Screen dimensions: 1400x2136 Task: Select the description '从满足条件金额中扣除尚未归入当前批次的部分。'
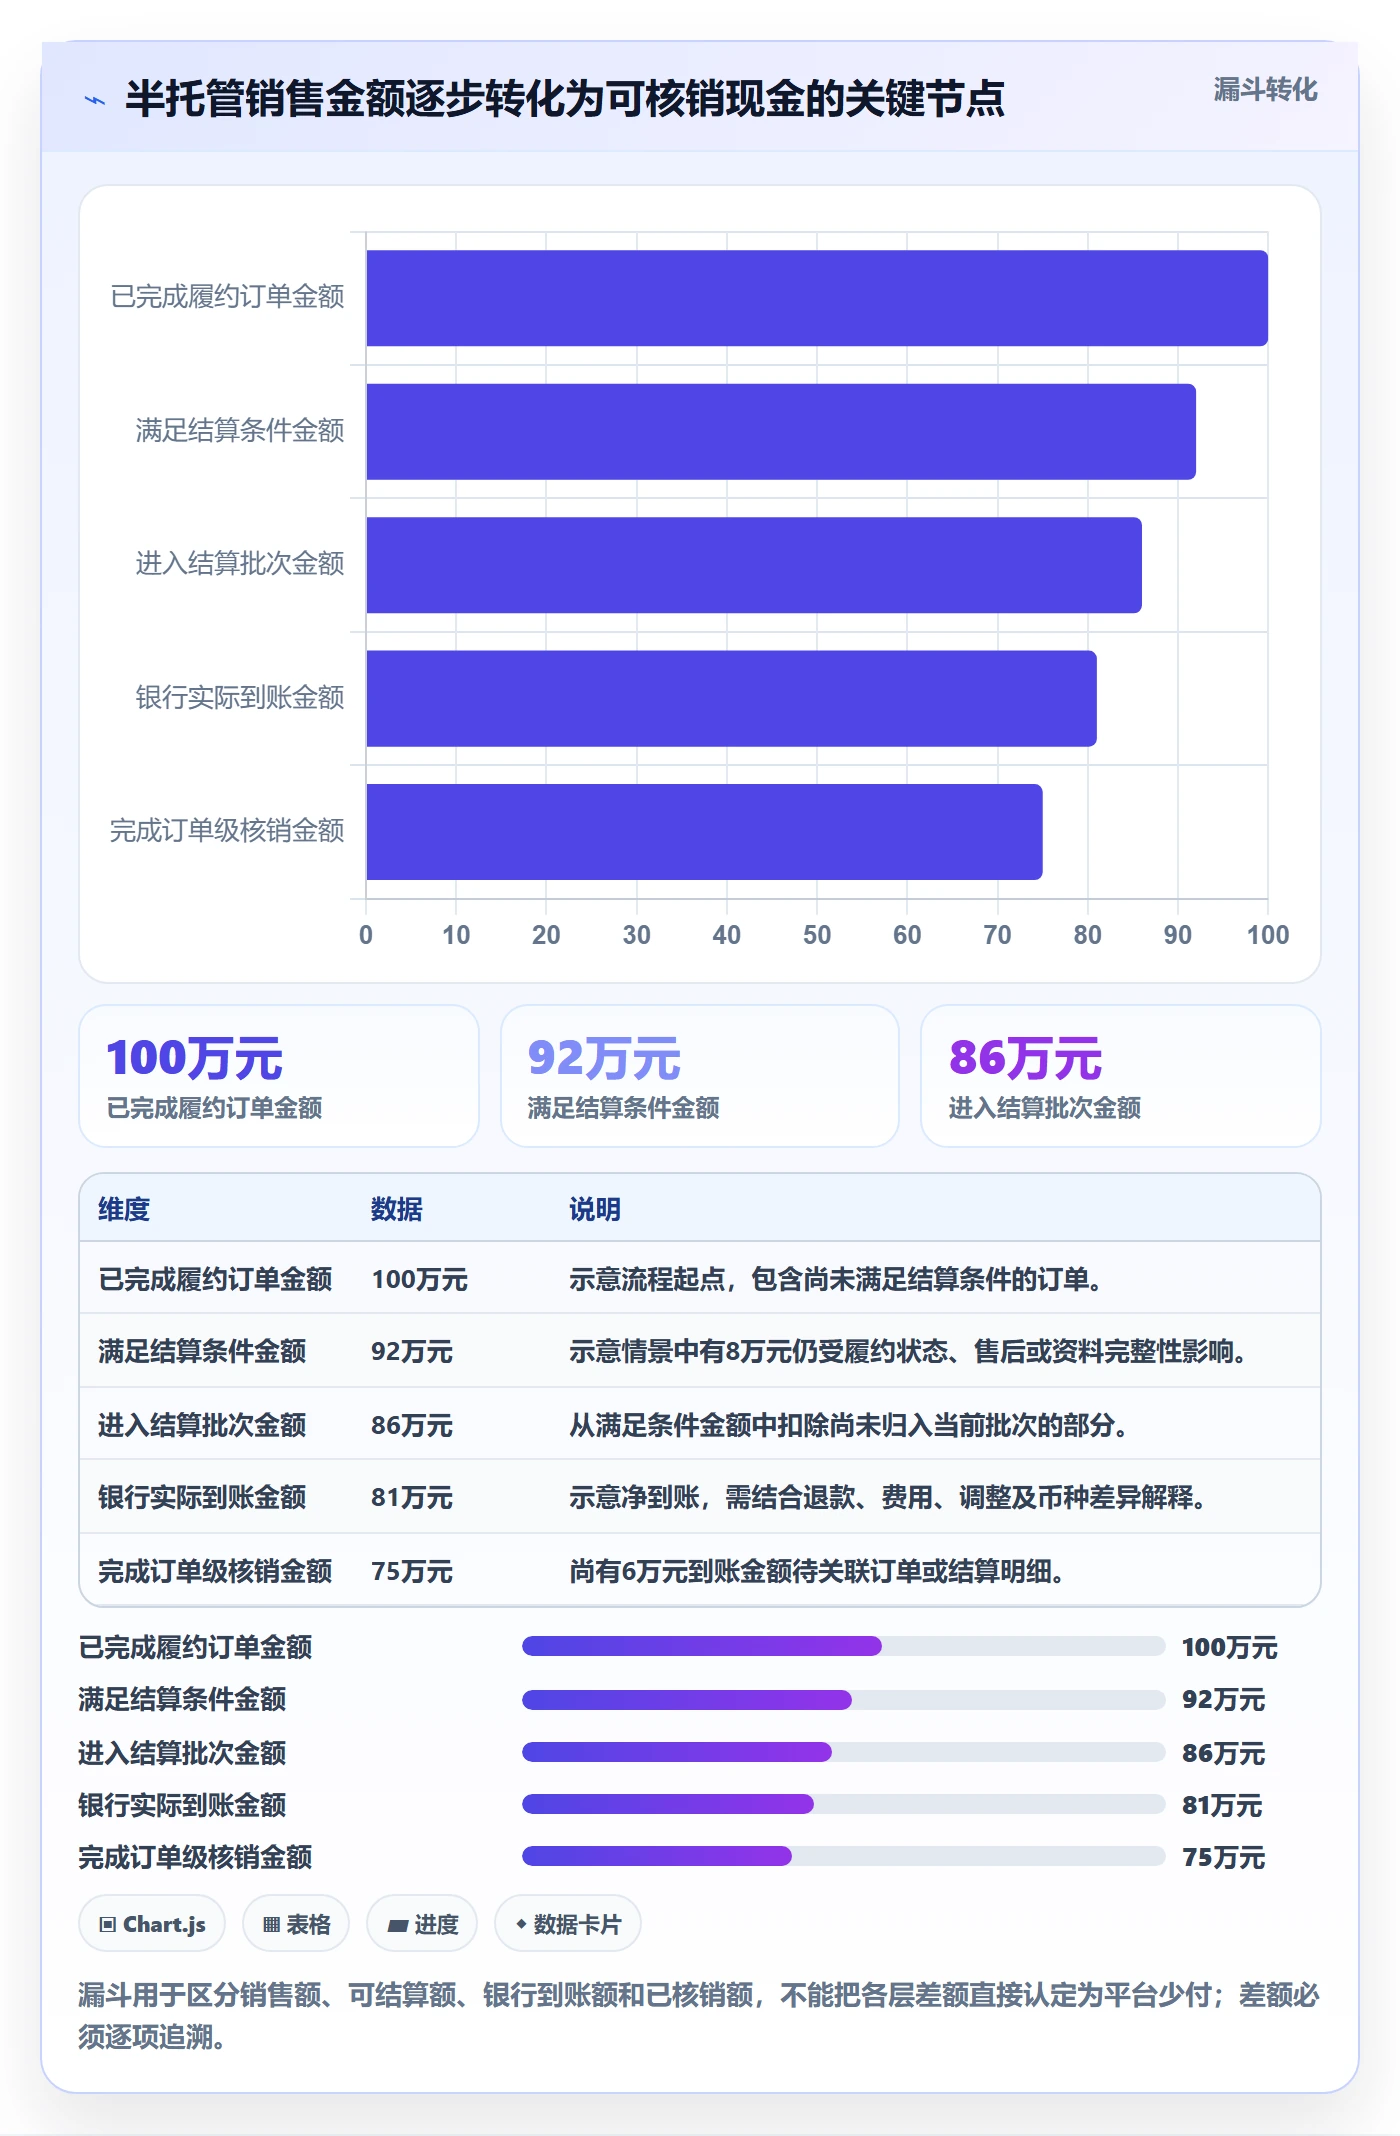point(849,1425)
